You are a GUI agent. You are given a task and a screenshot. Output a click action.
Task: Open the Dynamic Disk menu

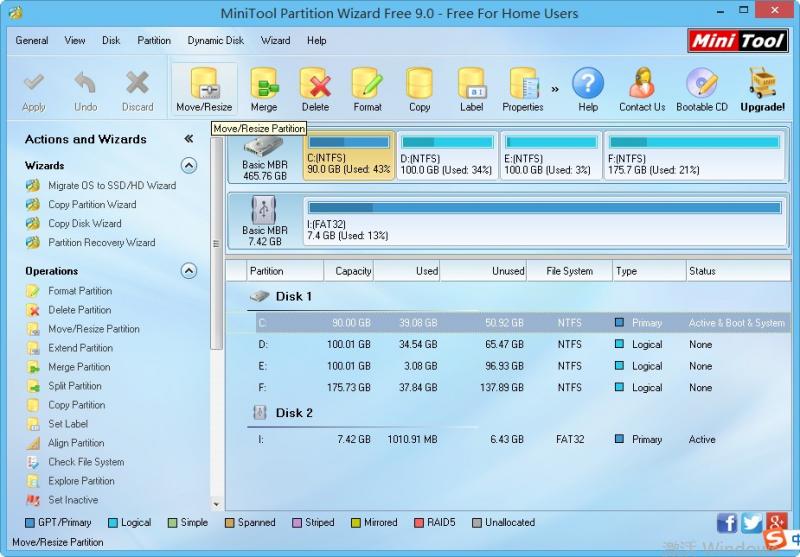click(x=215, y=40)
